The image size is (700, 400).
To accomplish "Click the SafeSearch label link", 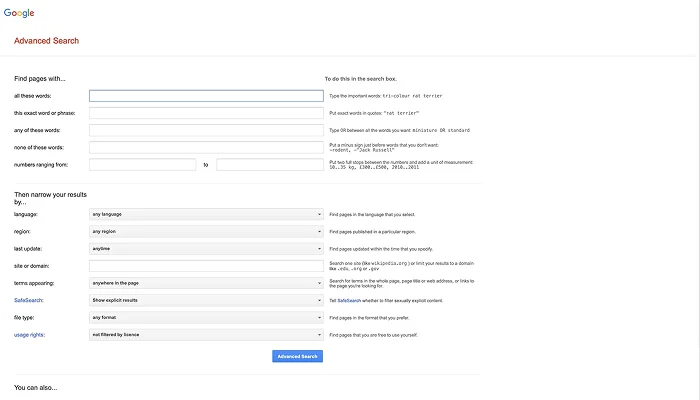I will [x=30, y=300].
